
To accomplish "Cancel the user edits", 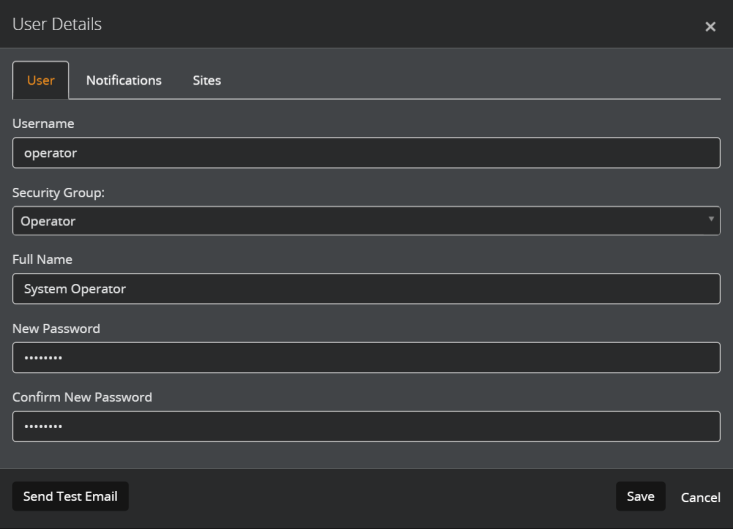I will point(700,497).
